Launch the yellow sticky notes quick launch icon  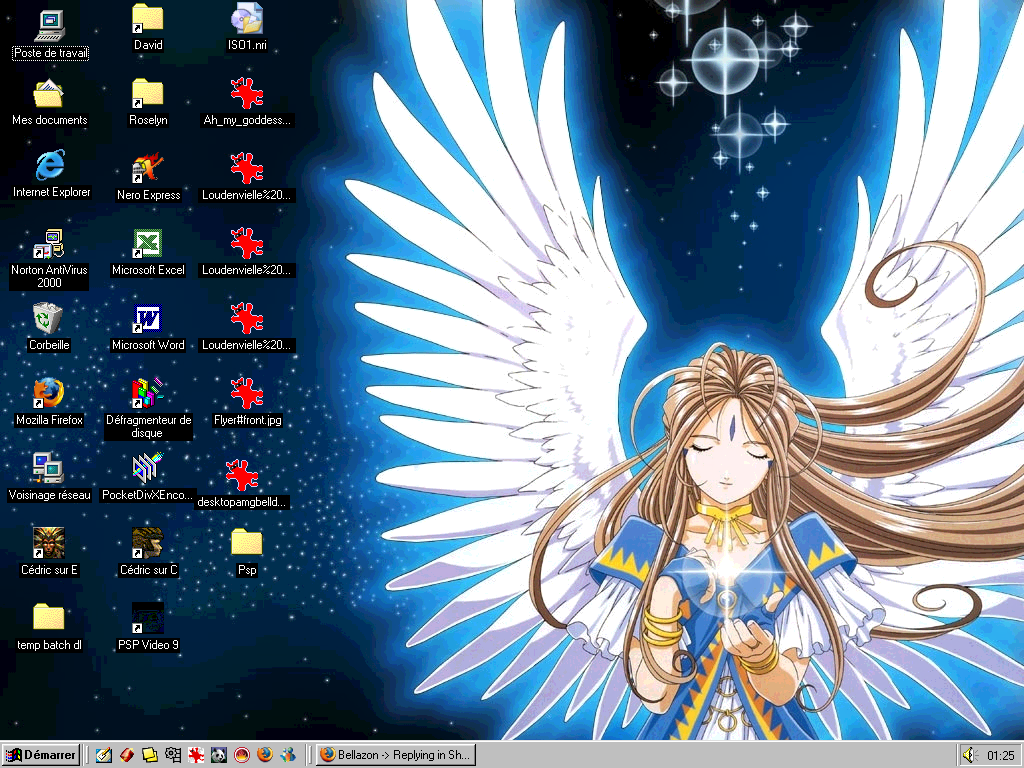pos(150,755)
